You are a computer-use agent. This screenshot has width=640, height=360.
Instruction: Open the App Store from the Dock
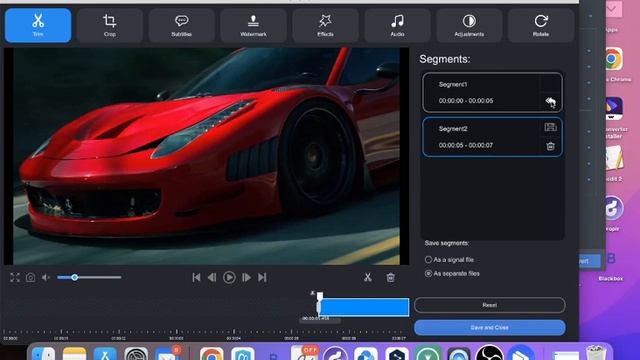[105, 353]
